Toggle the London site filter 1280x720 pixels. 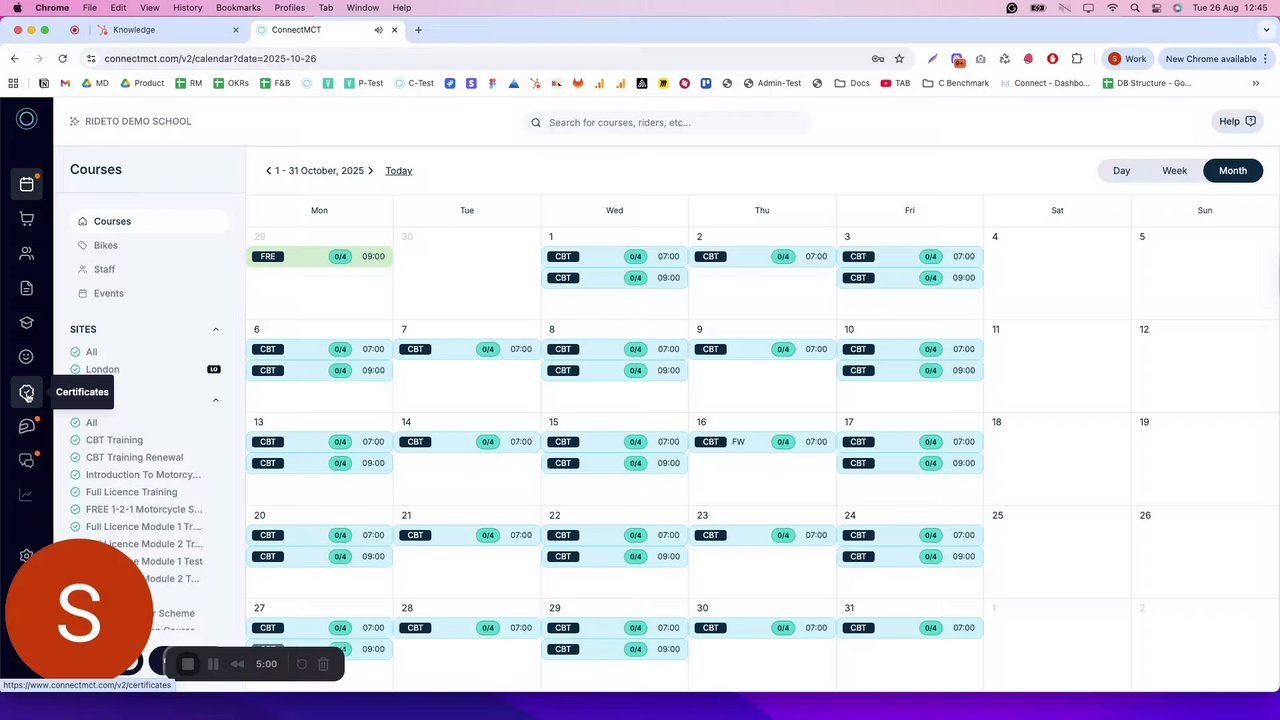75,370
